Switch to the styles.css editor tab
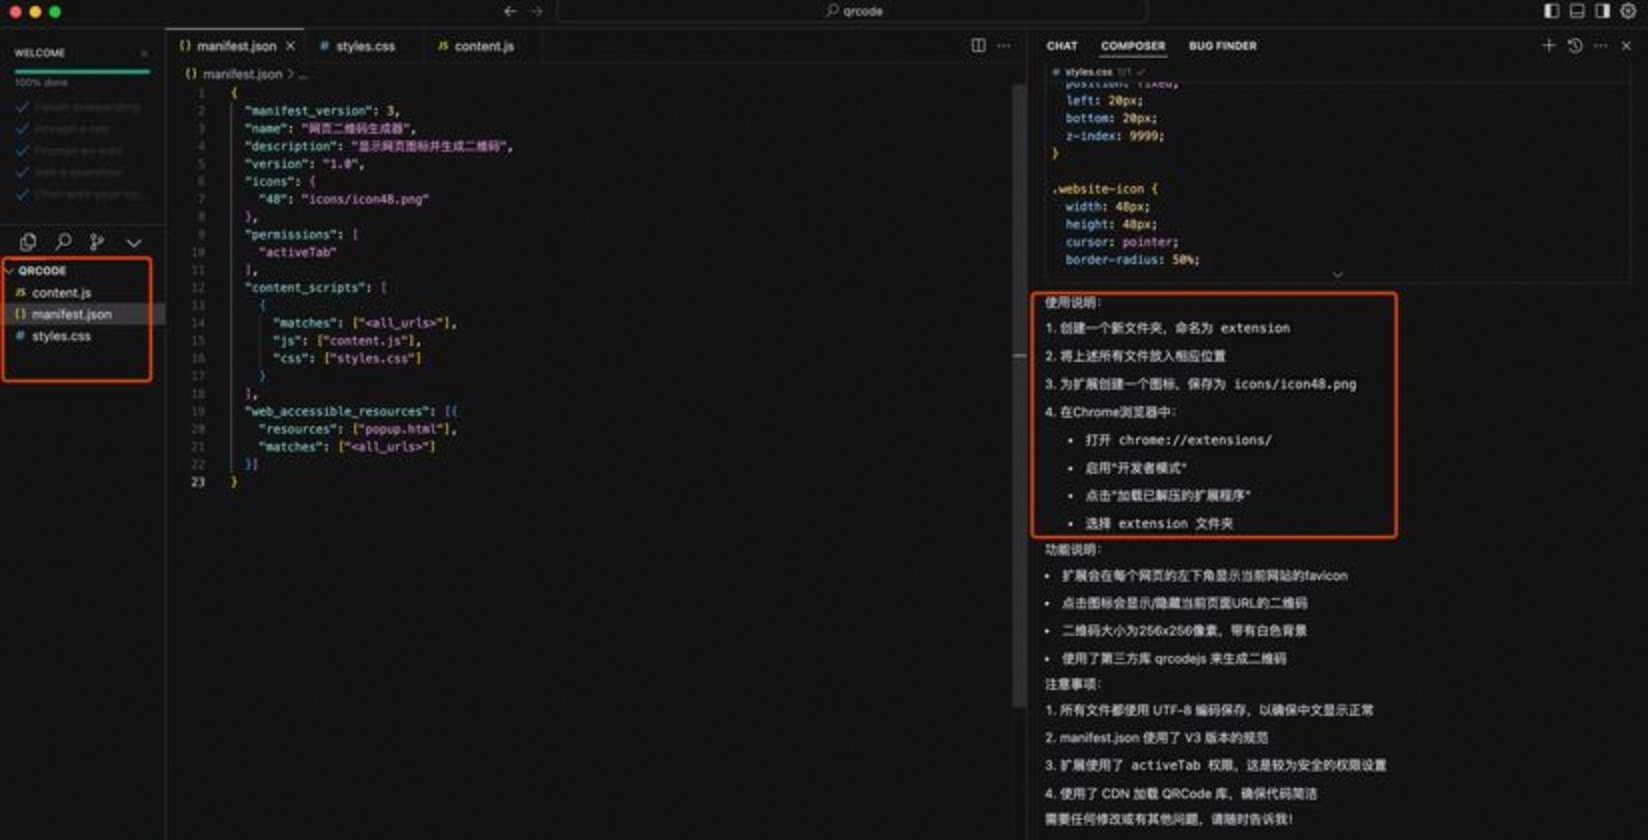1648x840 pixels. (365, 46)
